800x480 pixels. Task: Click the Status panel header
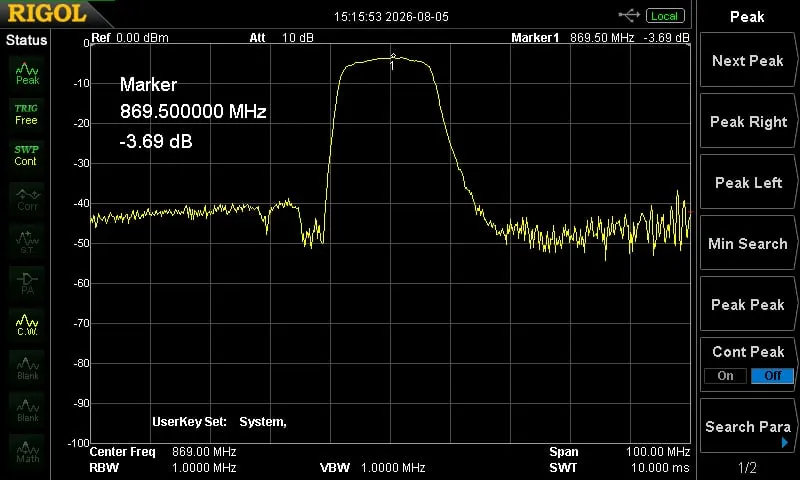point(26,40)
